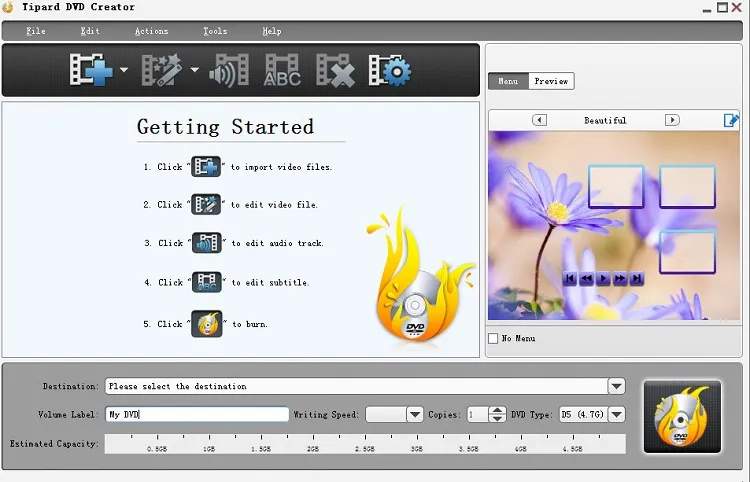The width and height of the screenshot is (750, 482).
Task: Click the large Burn DVD button
Action: [x=682, y=416]
